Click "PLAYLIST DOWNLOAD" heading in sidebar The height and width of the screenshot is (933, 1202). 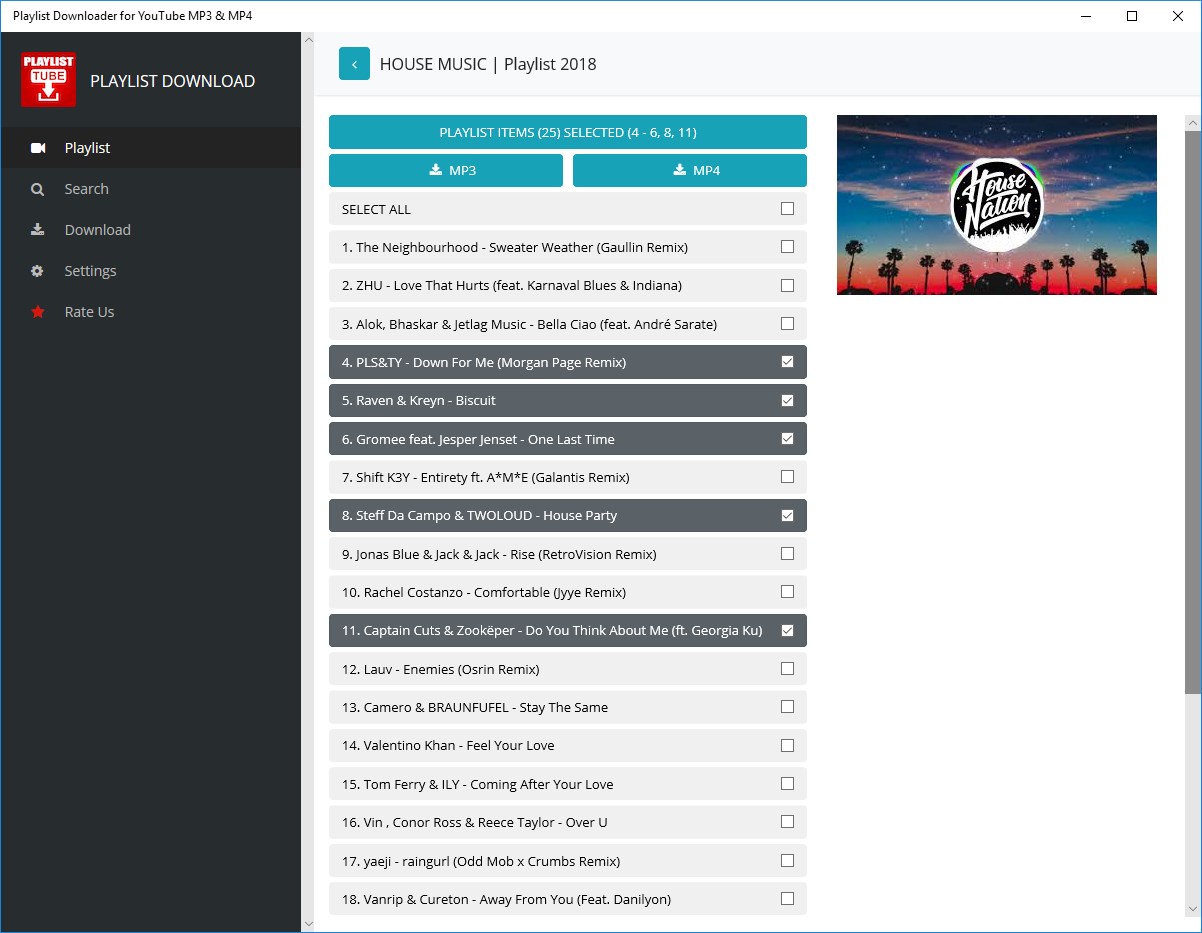coord(173,81)
